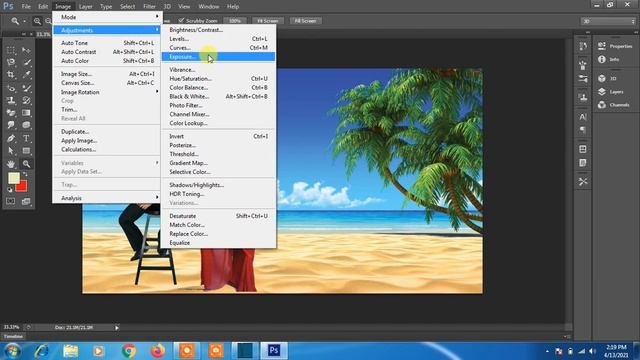Choose Color Balance adjustment
The image size is (640, 360).
(x=218, y=87)
